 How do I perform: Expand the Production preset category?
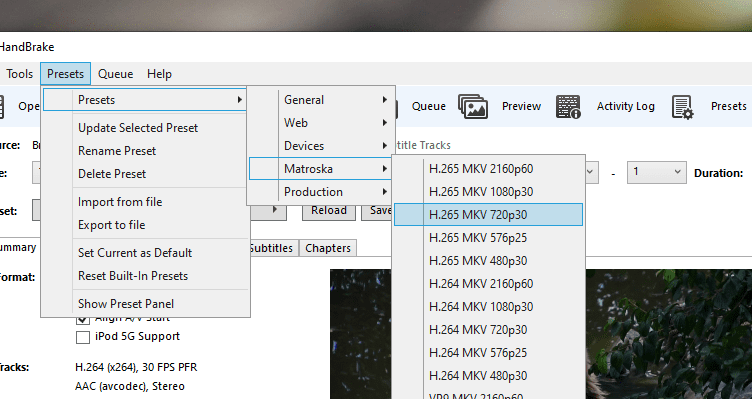coord(320,192)
